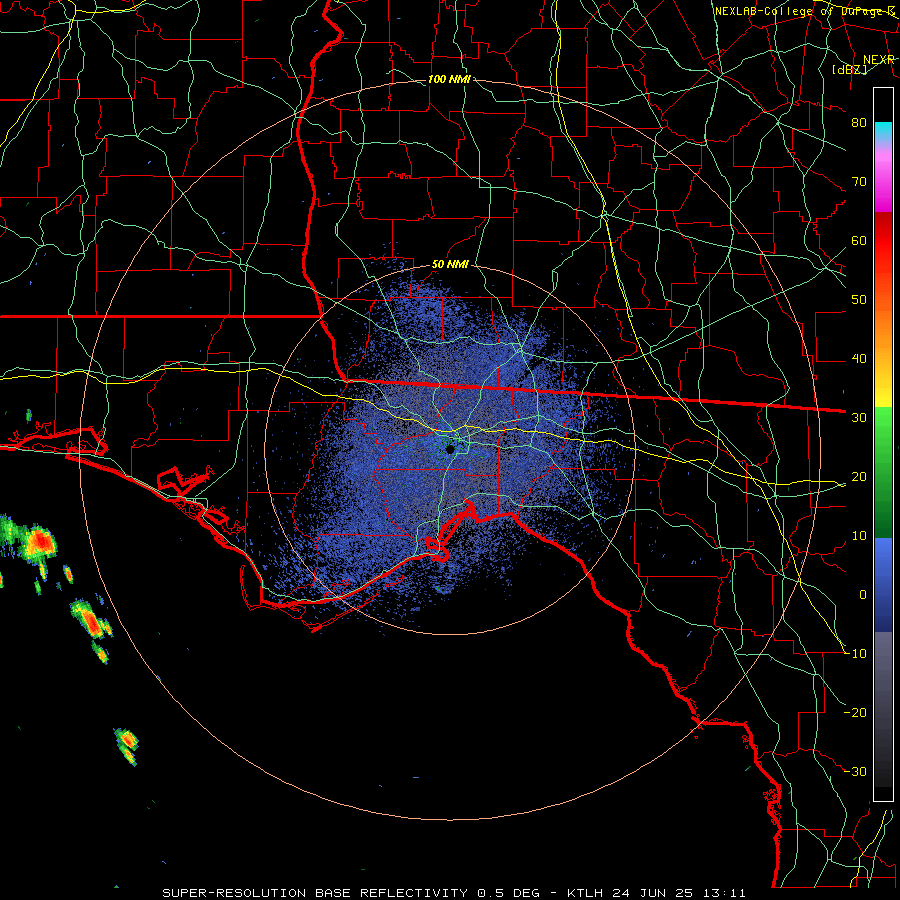900x900 pixels.
Task: Click the dBZ units label
Action: point(849,70)
